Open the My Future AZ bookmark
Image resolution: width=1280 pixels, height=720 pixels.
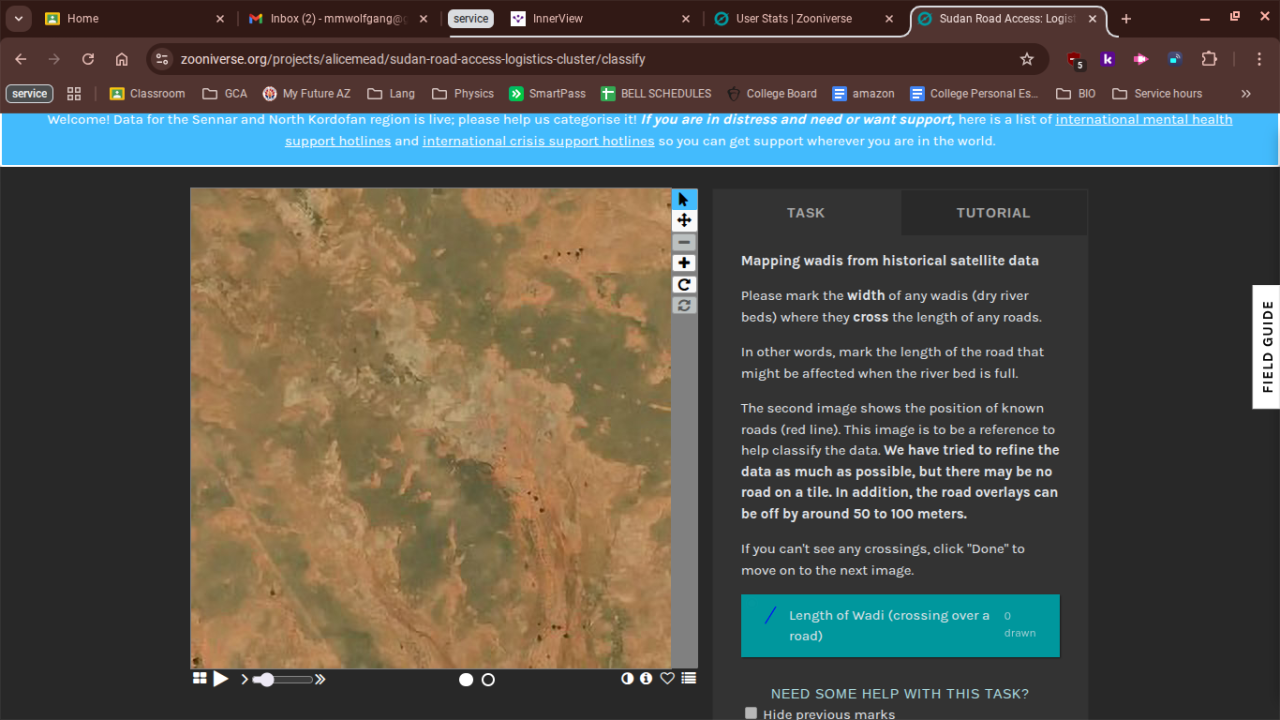307,93
